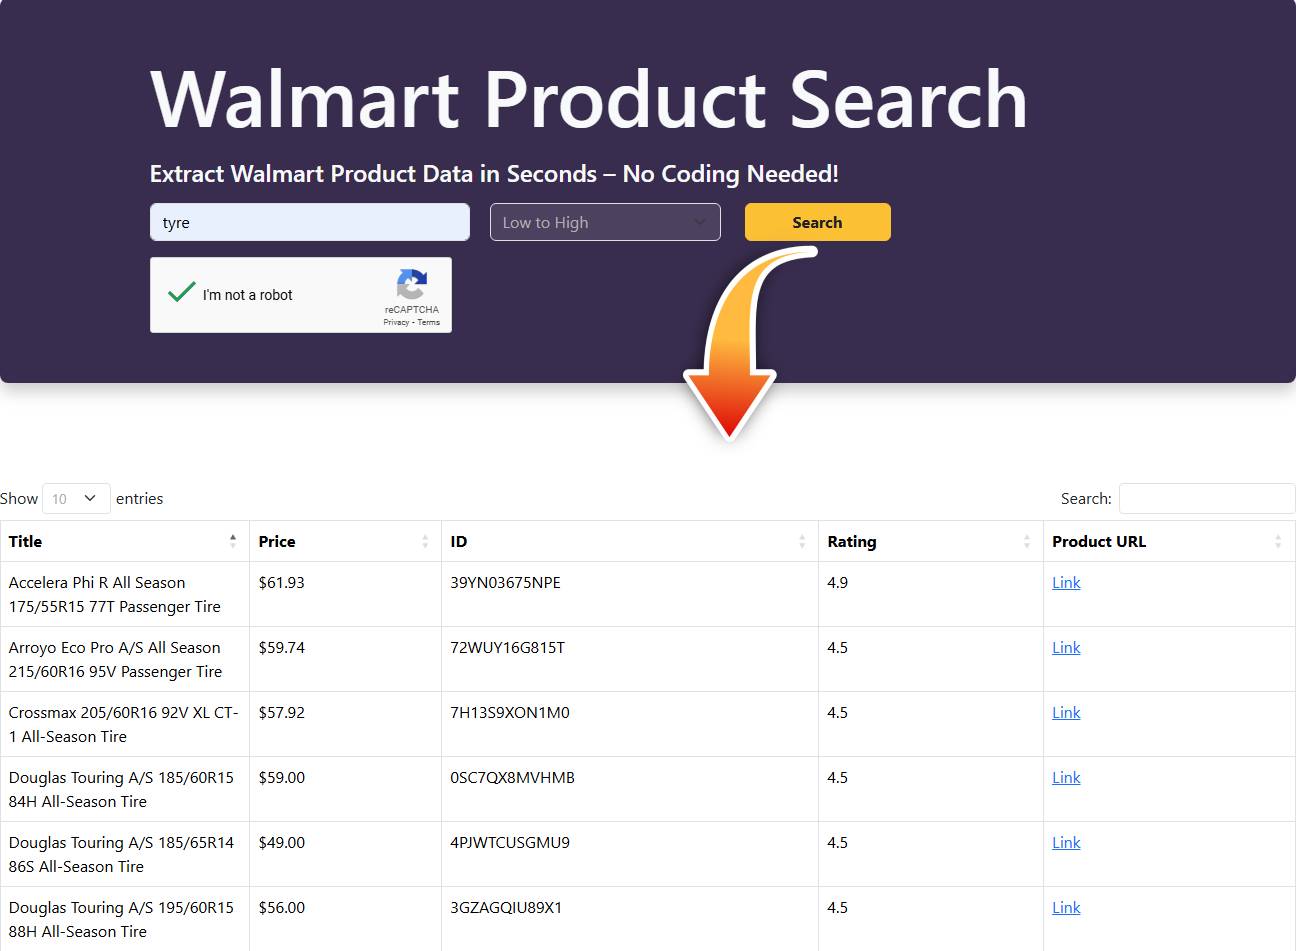Open the Low to High sort dropdown
Image resolution: width=1296 pixels, height=951 pixels.
click(605, 222)
